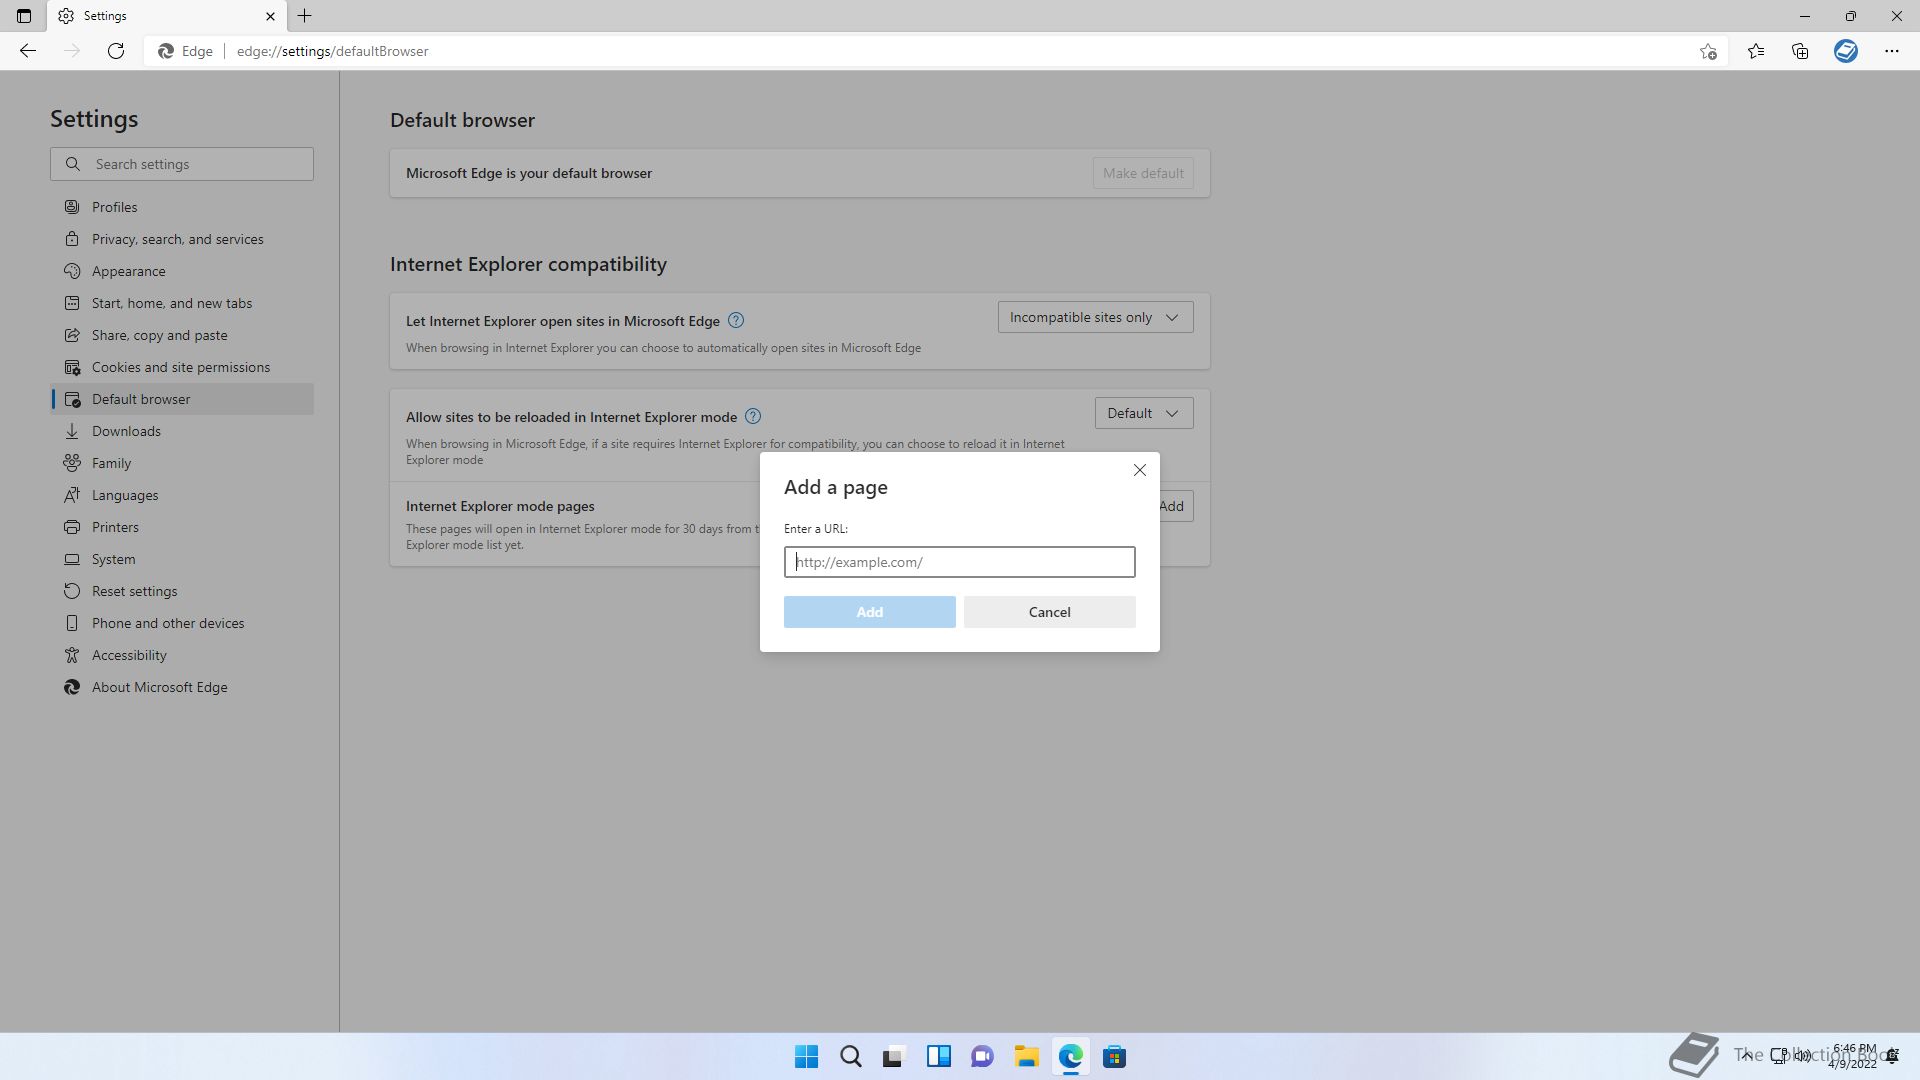The height and width of the screenshot is (1080, 1920).
Task: Click Phone and other devices icon
Action: (72, 623)
